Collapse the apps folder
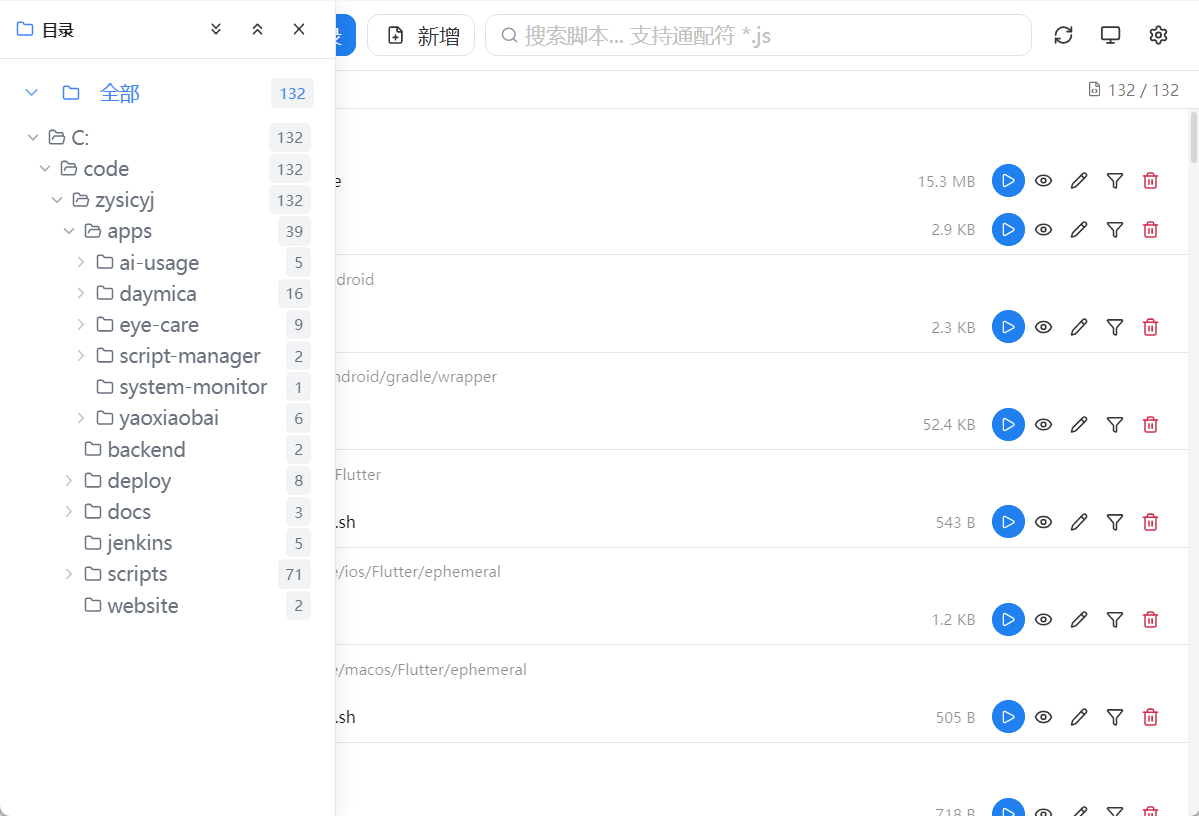This screenshot has height=816, width=1199. tap(69, 230)
